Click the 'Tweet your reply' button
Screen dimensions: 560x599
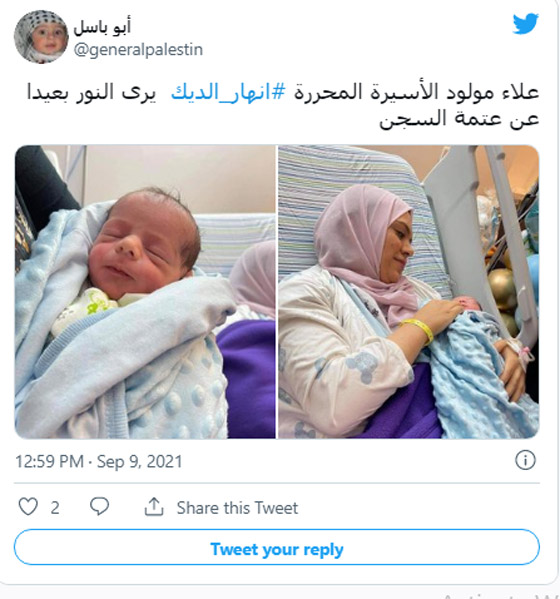(277, 547)
